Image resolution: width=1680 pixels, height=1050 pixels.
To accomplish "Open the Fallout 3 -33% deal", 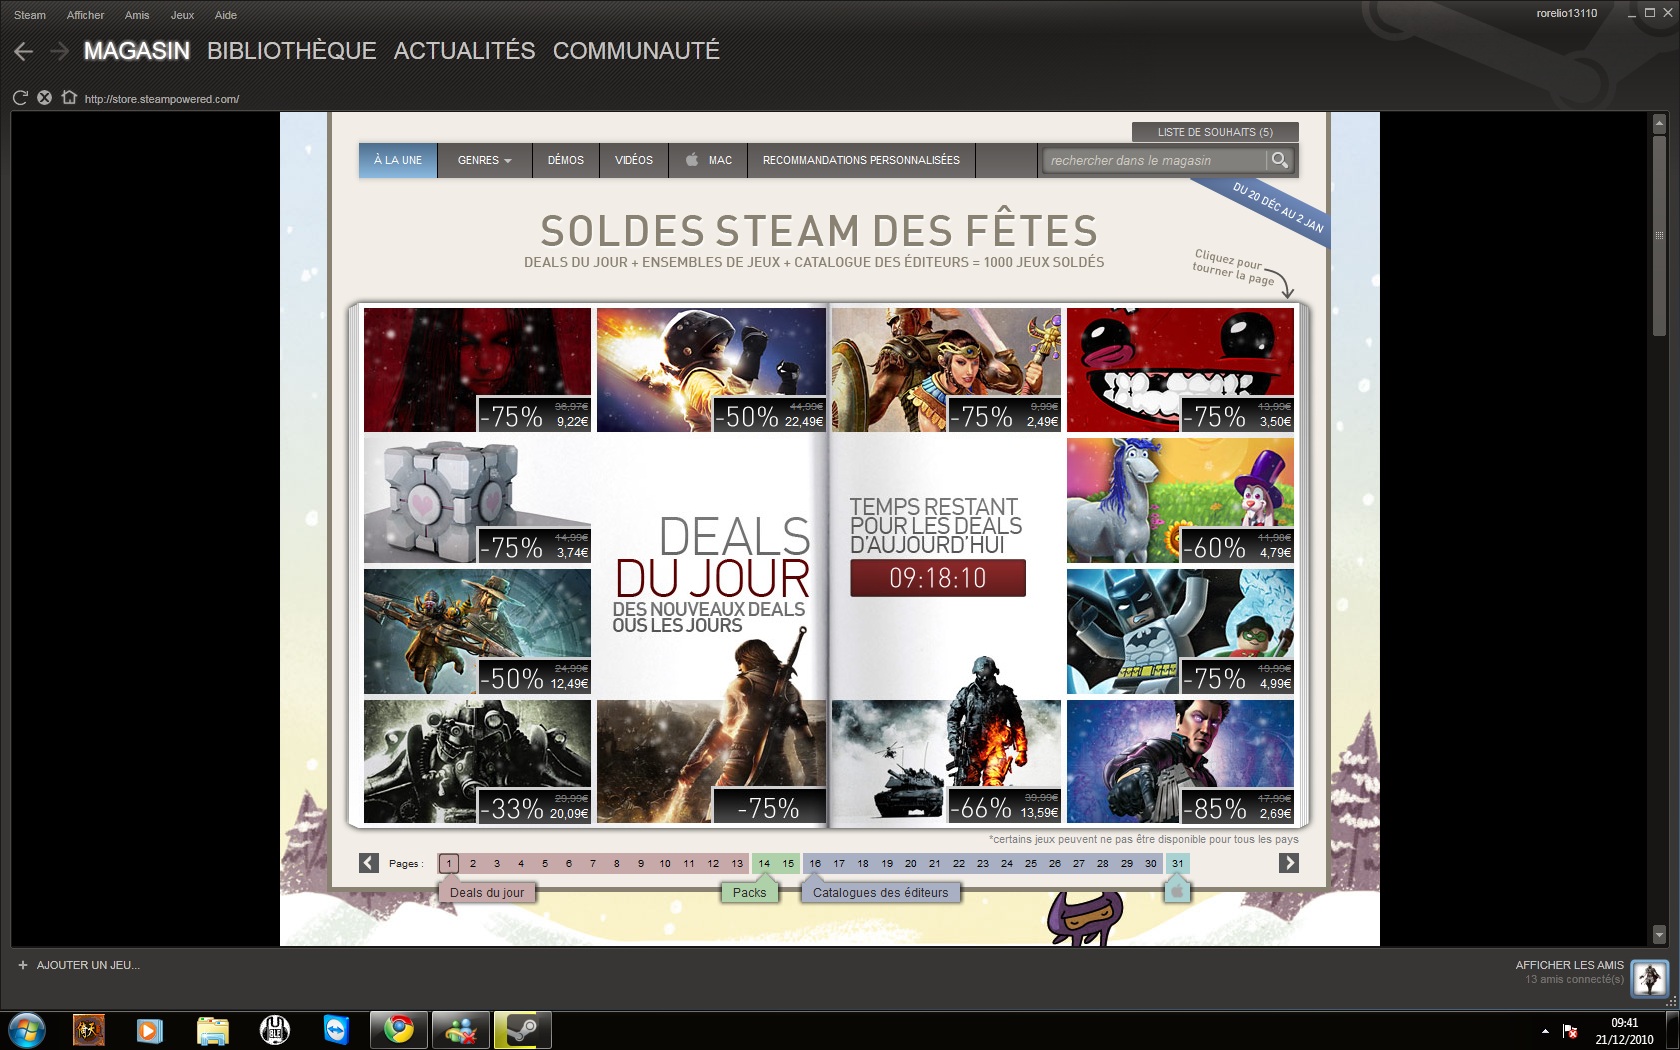I will pyautogui.click(x=478, y=762).
